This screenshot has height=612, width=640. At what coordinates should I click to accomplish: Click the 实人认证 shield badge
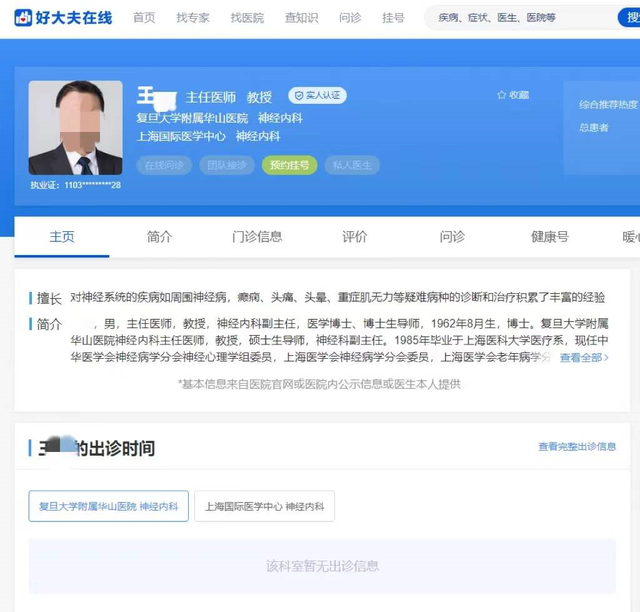[x=317, y=96]
